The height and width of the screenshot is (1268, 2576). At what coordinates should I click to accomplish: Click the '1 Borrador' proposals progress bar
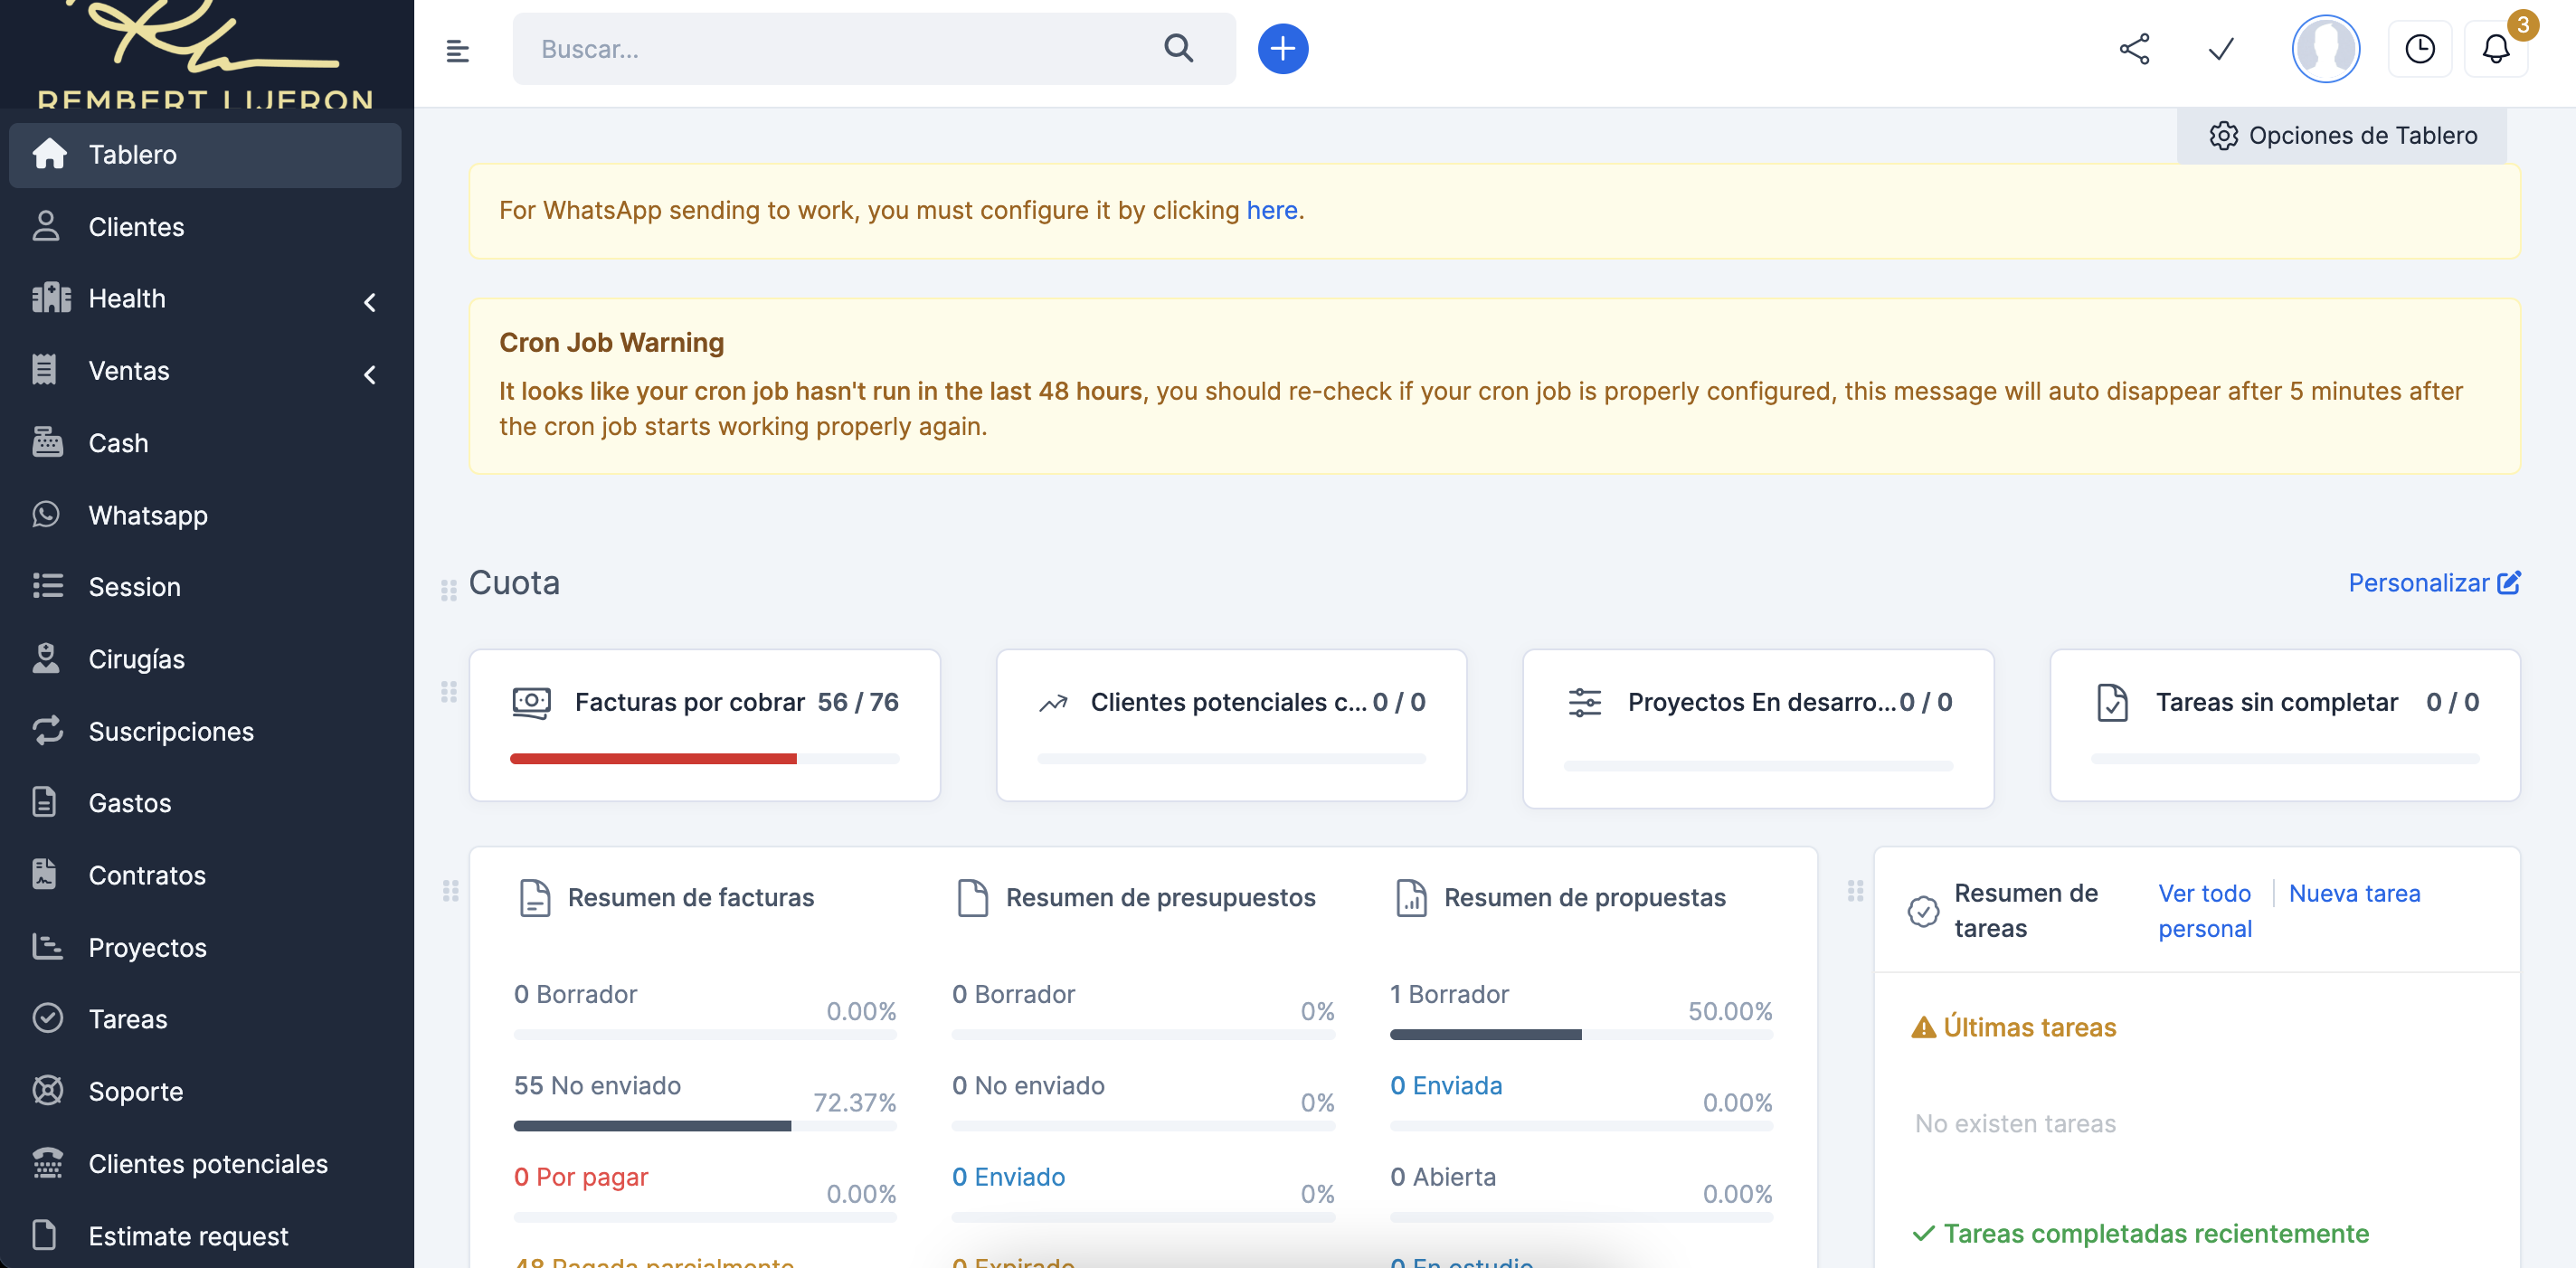point(1581,1035)
